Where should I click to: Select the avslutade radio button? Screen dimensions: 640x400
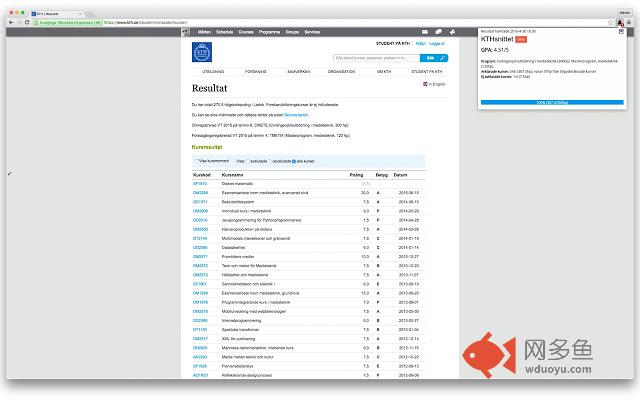248,161
